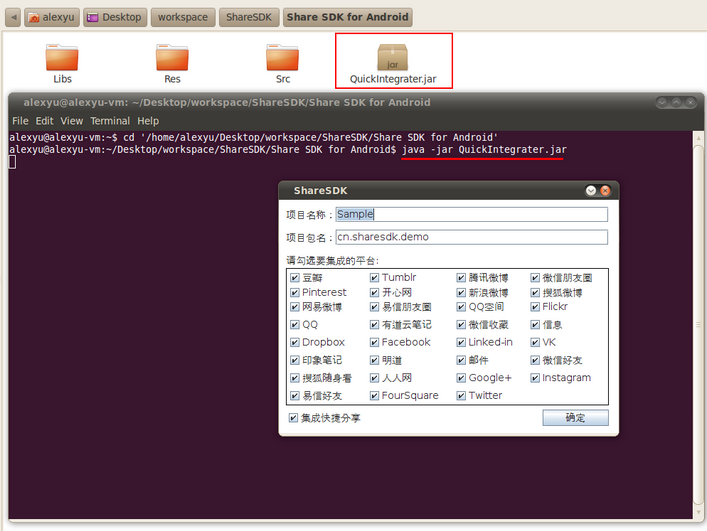Uncheck the Tumblr platform checkbox
The width and height of the screenshot is (707, 531).
click(x=374, y=278)
